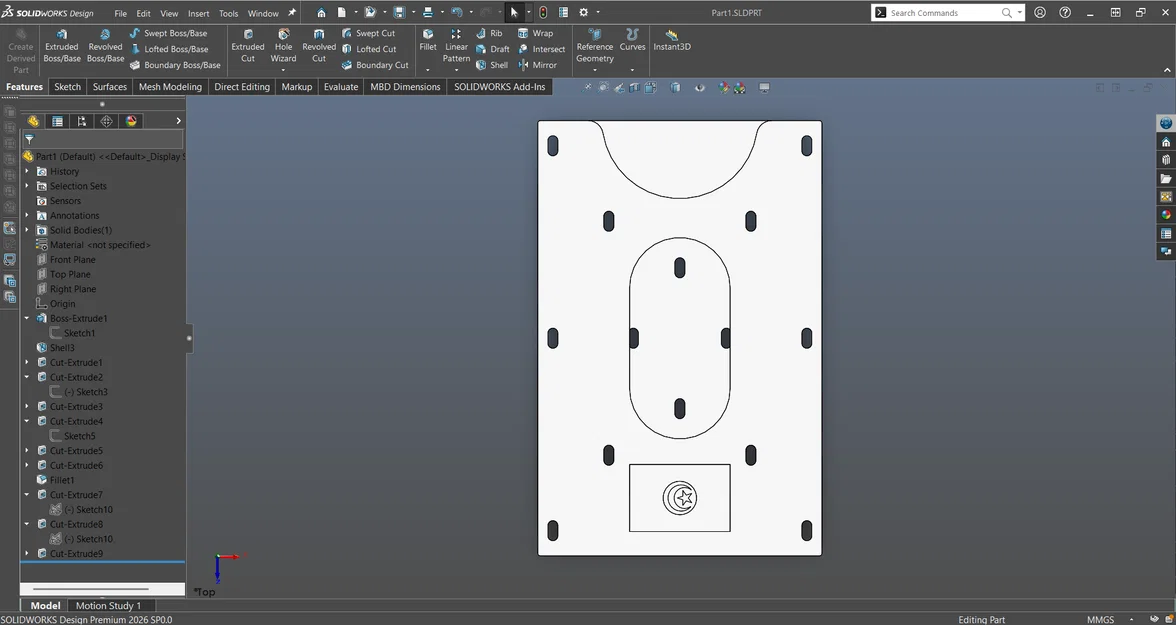1176x625 pixels.
Task: Toggle Instant3D mode
Action: 671,40
